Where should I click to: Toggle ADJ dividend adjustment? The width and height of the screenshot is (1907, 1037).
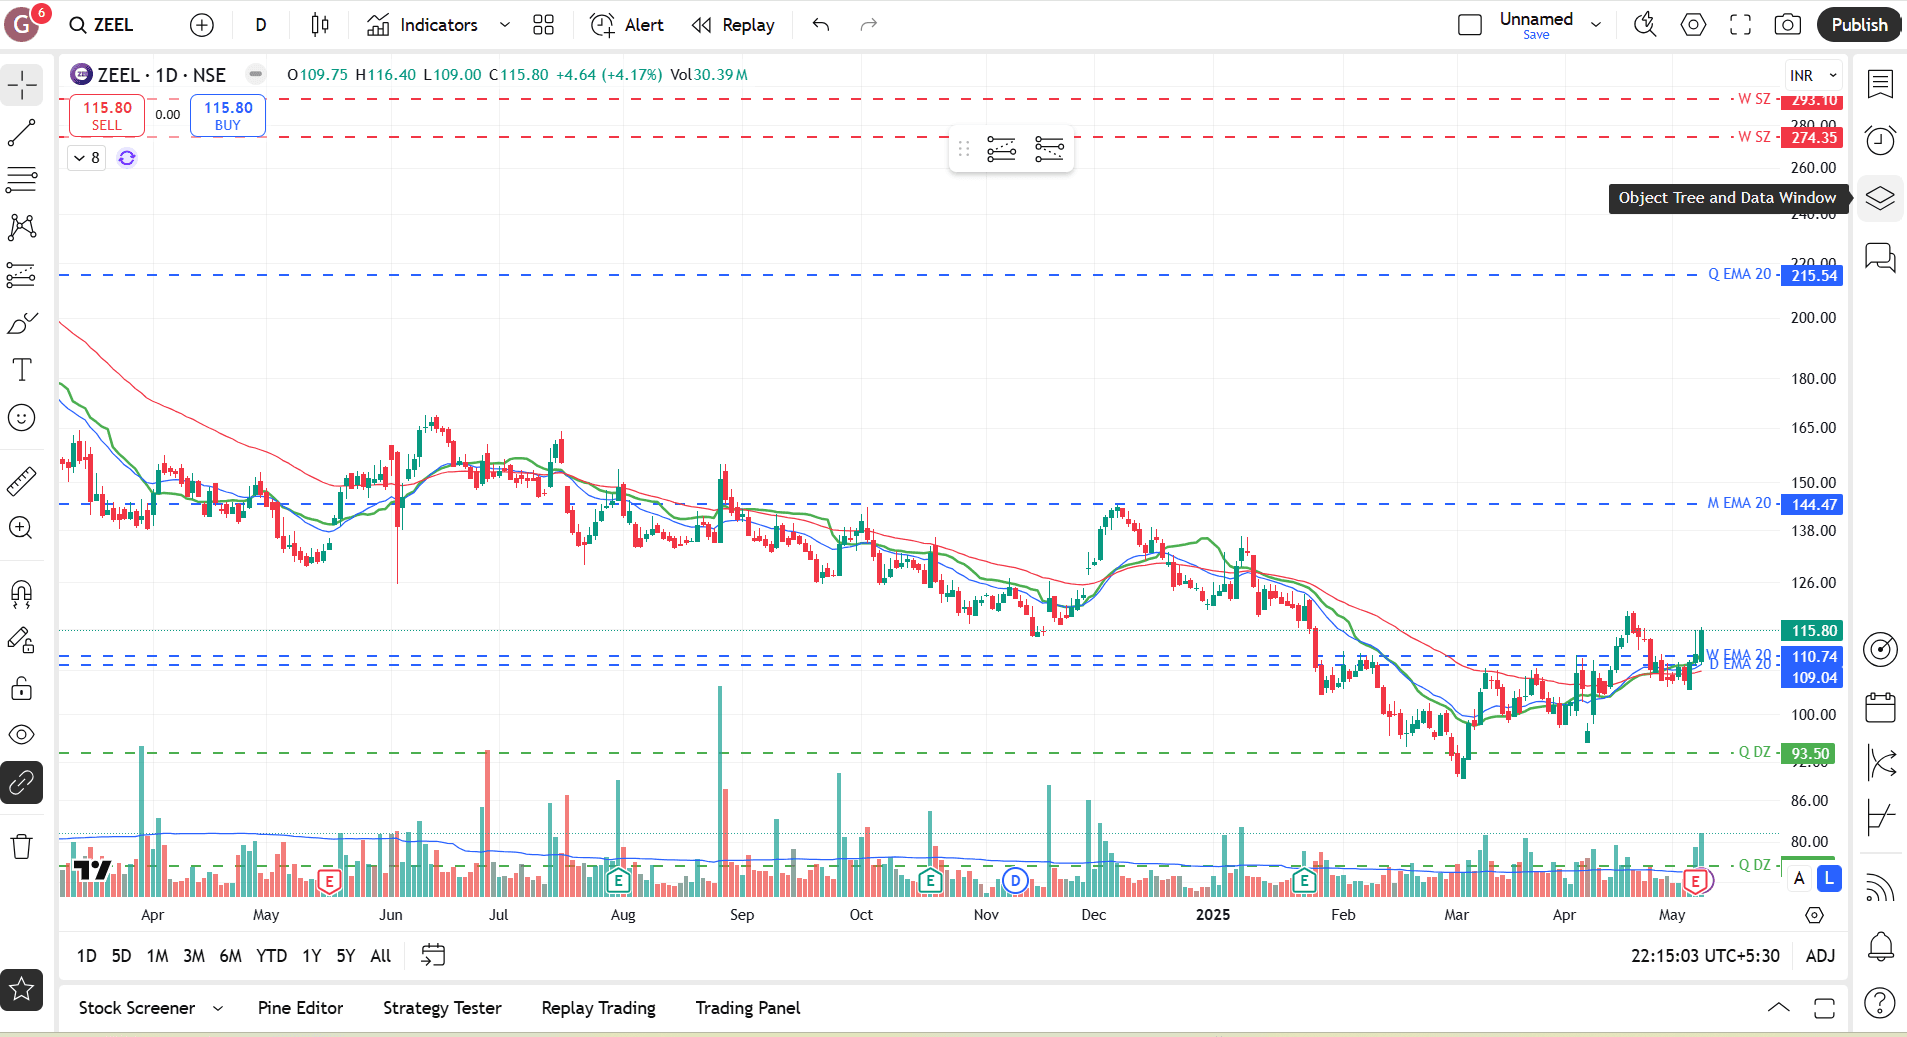click(1820, 956)
